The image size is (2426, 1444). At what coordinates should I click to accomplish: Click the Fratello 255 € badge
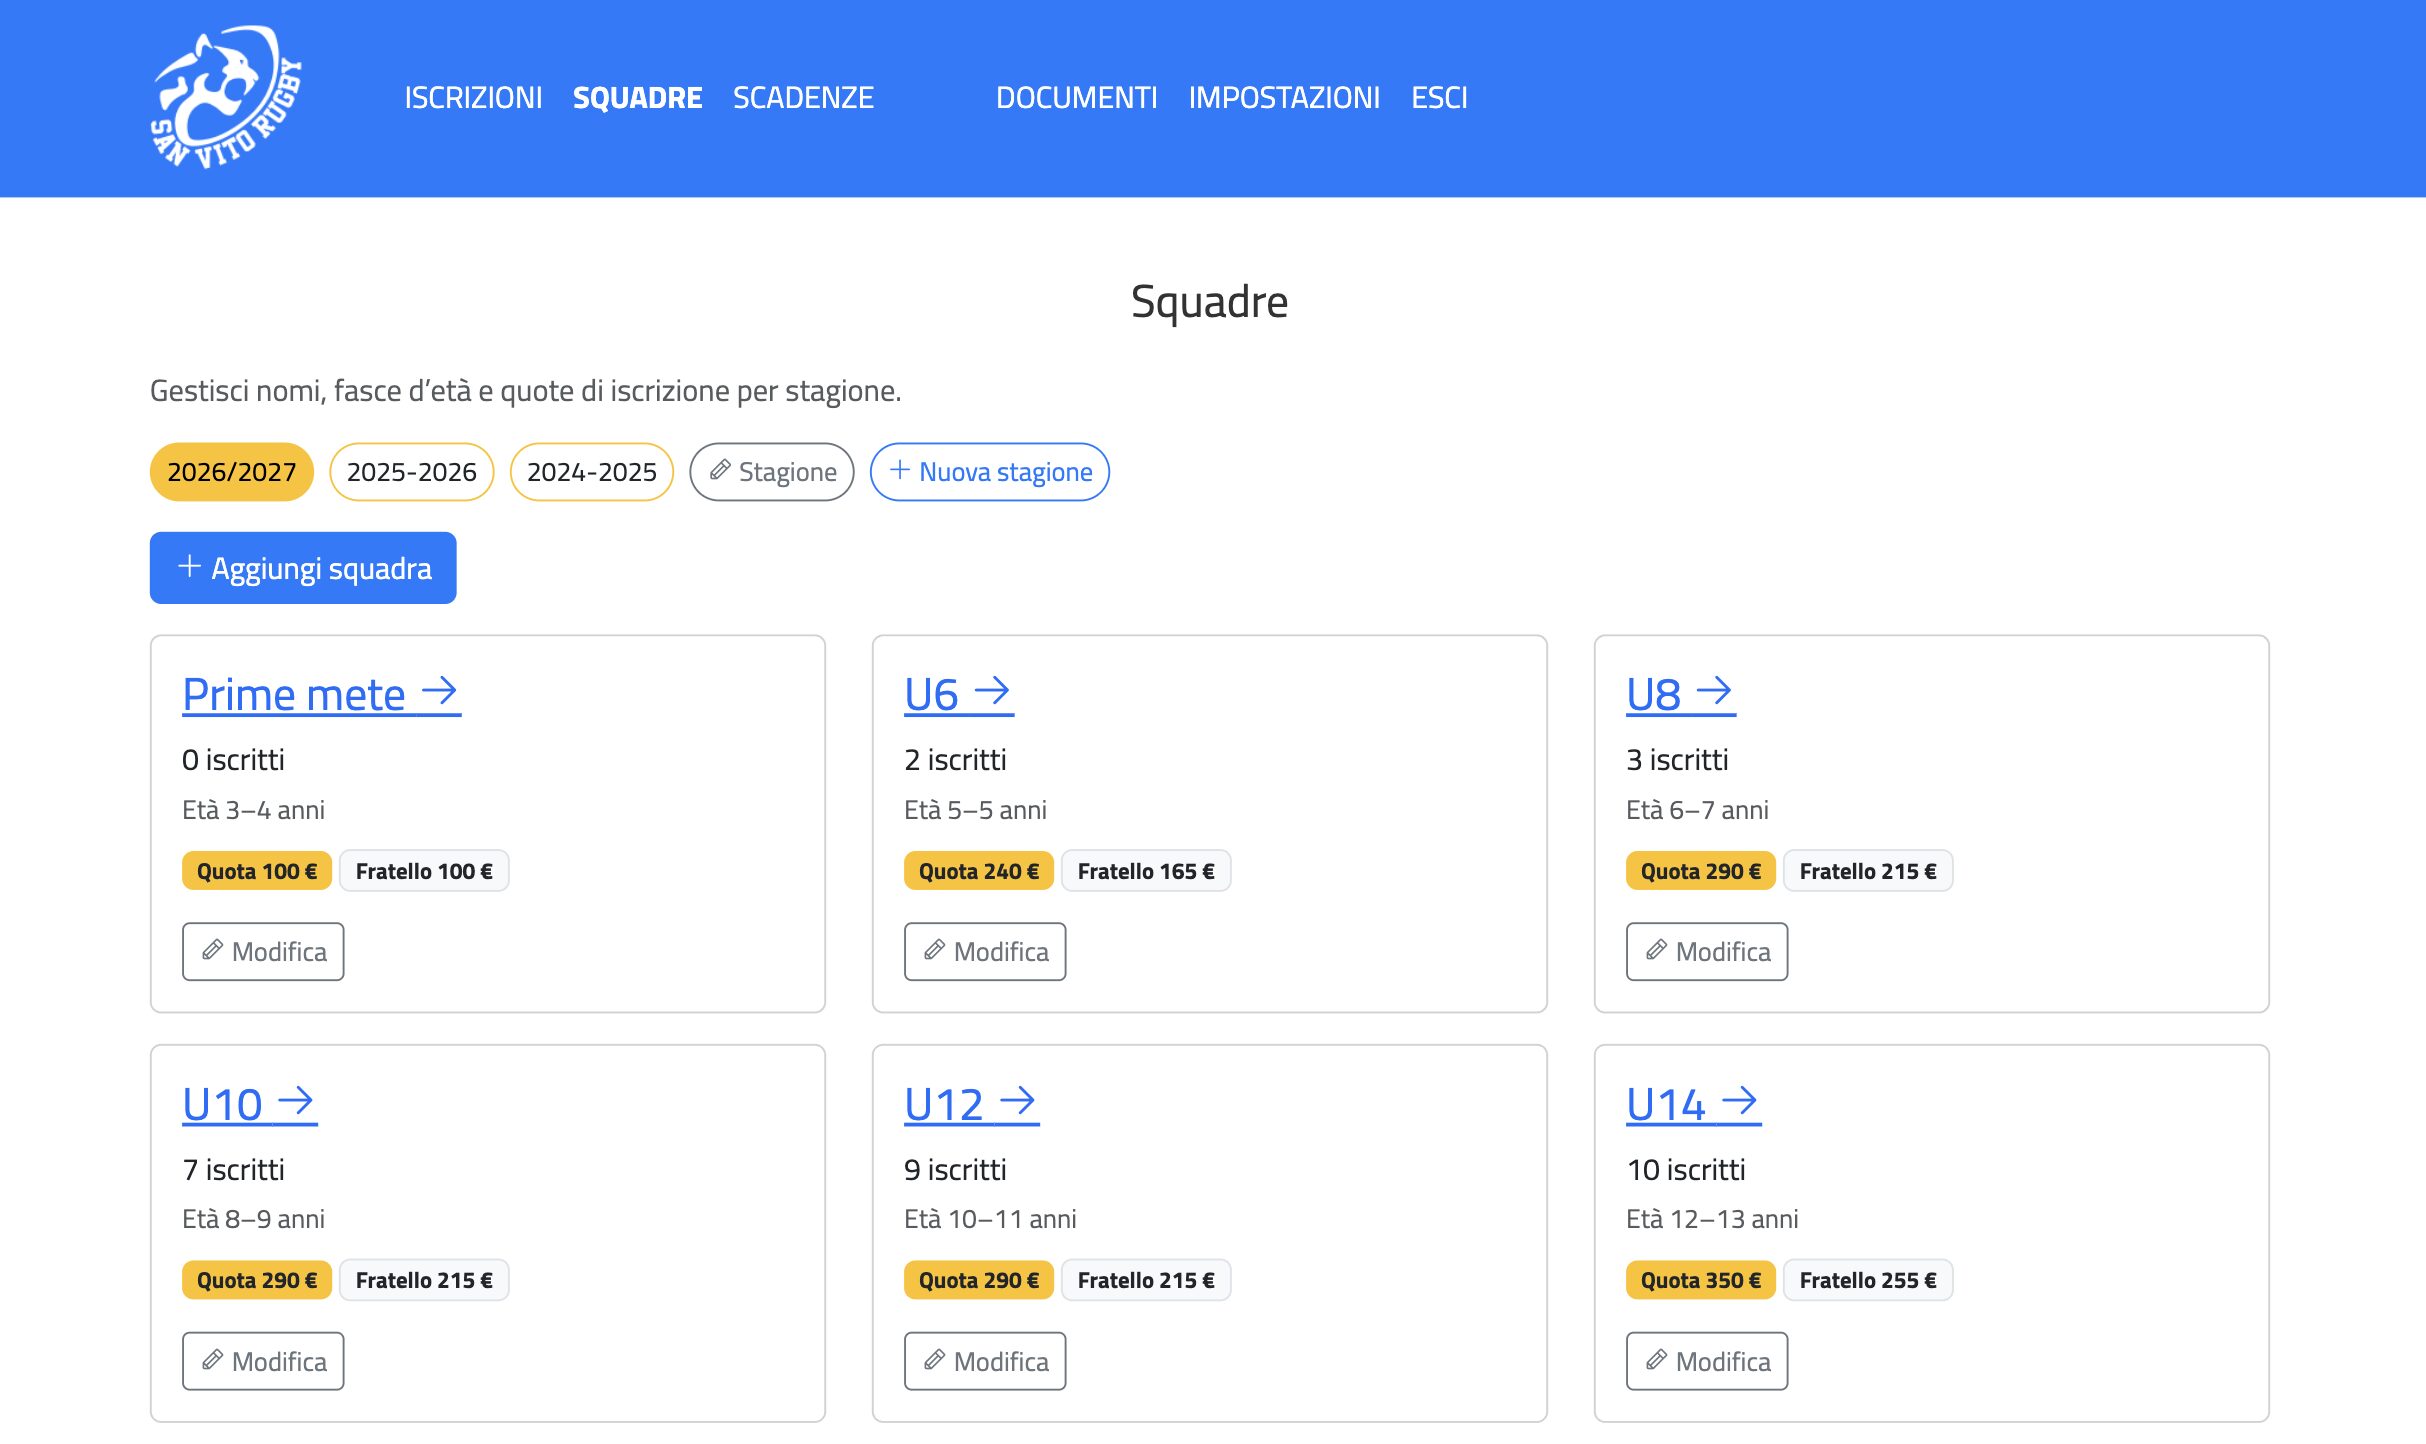(1868, 1280)
